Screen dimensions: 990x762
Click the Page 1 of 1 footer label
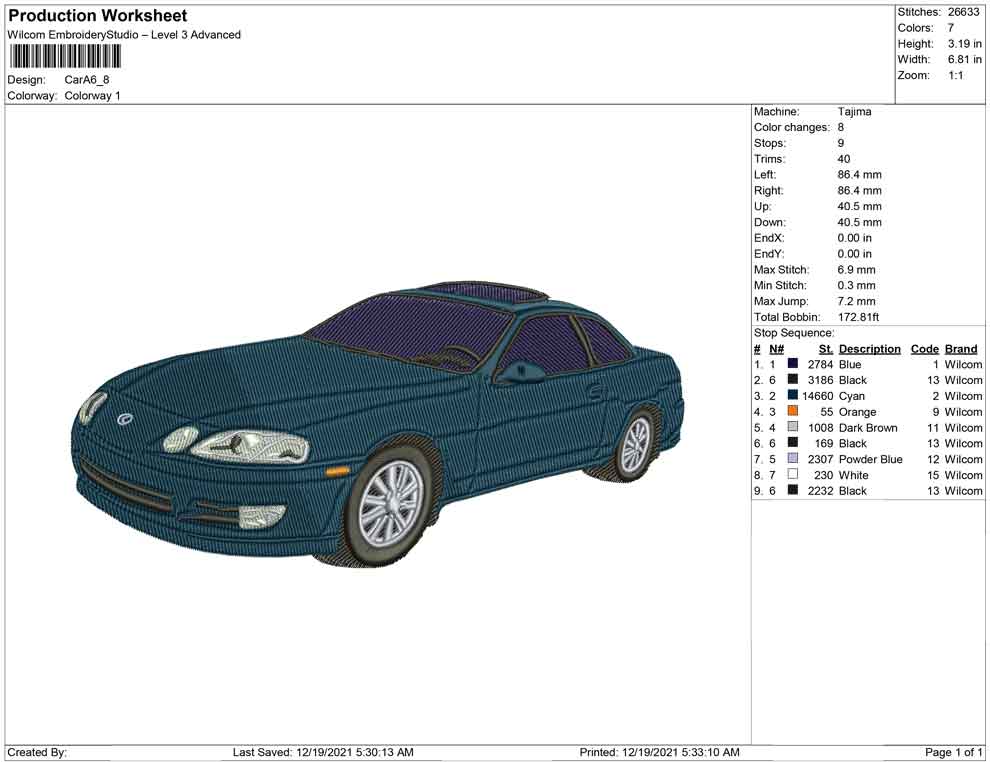(953, 752)
